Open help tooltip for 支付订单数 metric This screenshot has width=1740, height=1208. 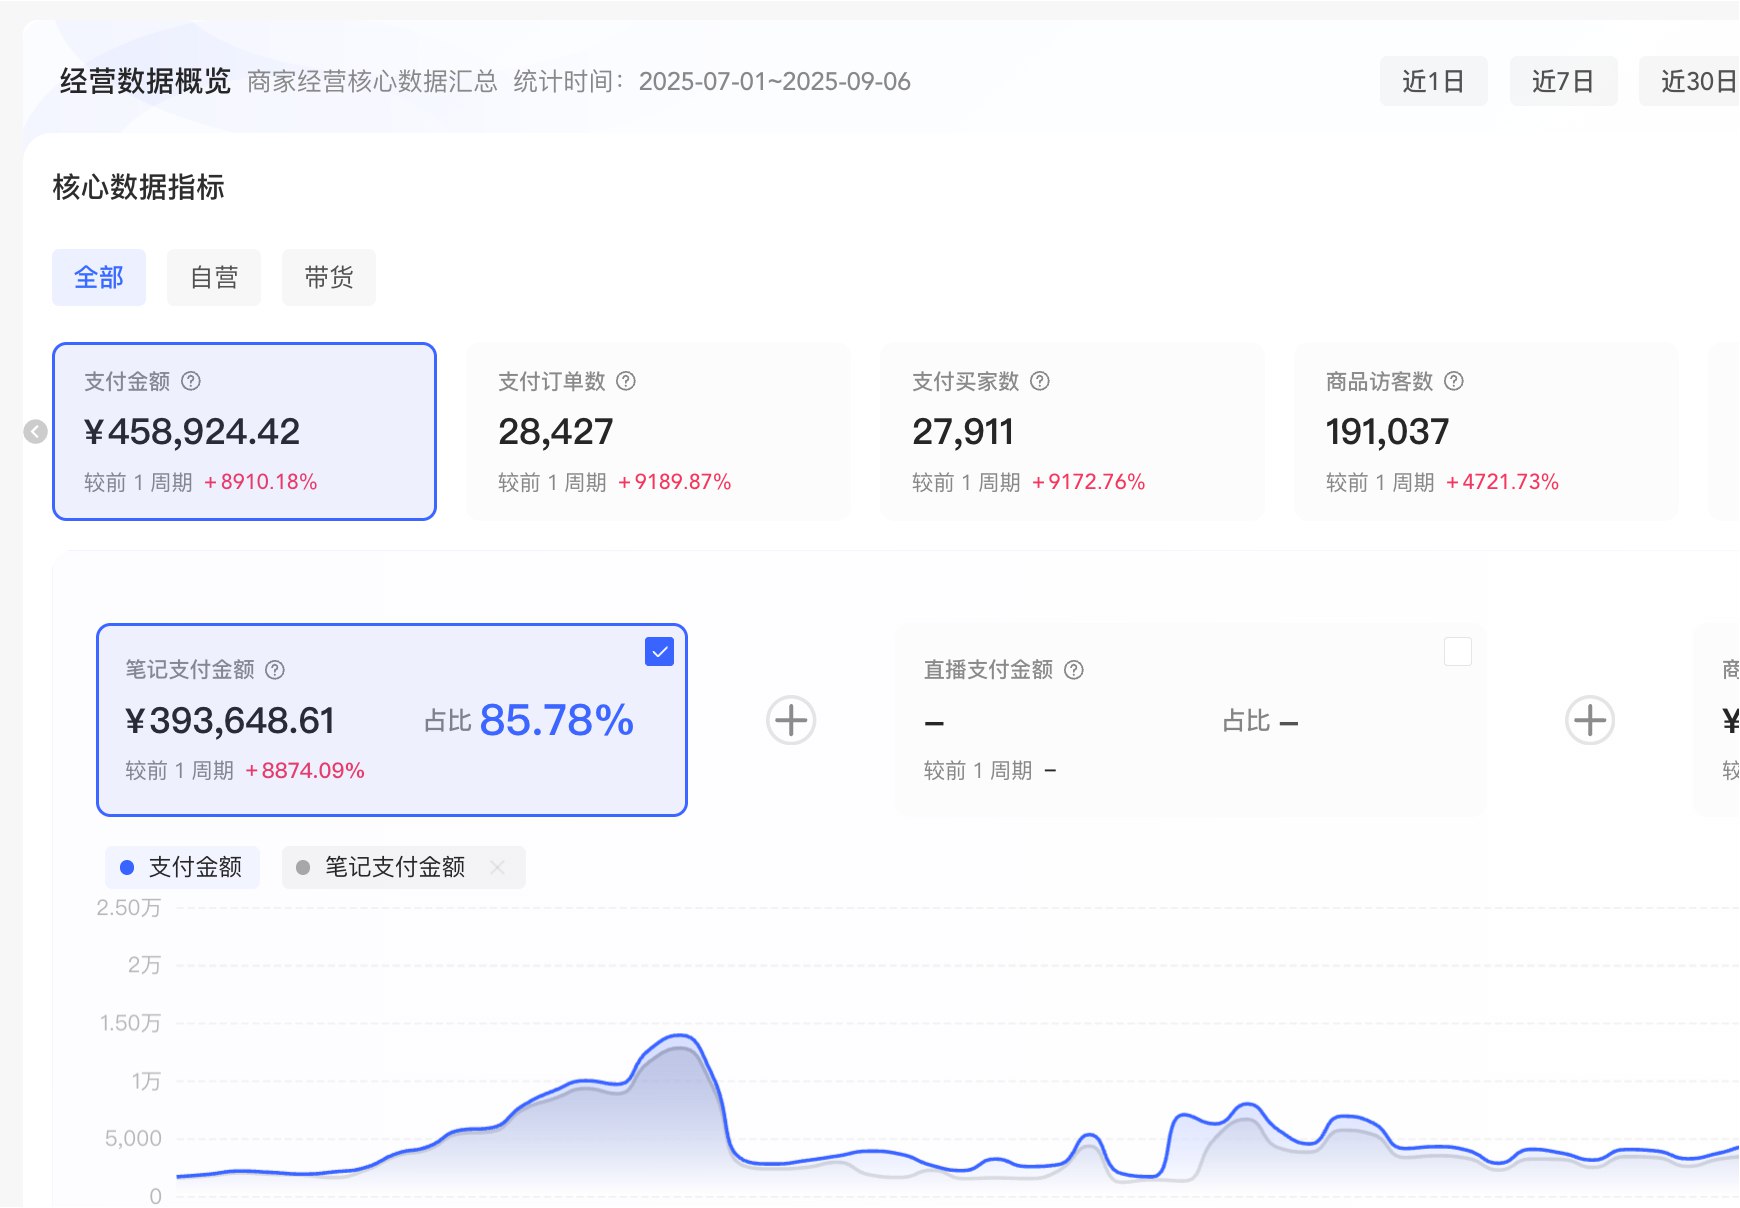click(626, 381)
